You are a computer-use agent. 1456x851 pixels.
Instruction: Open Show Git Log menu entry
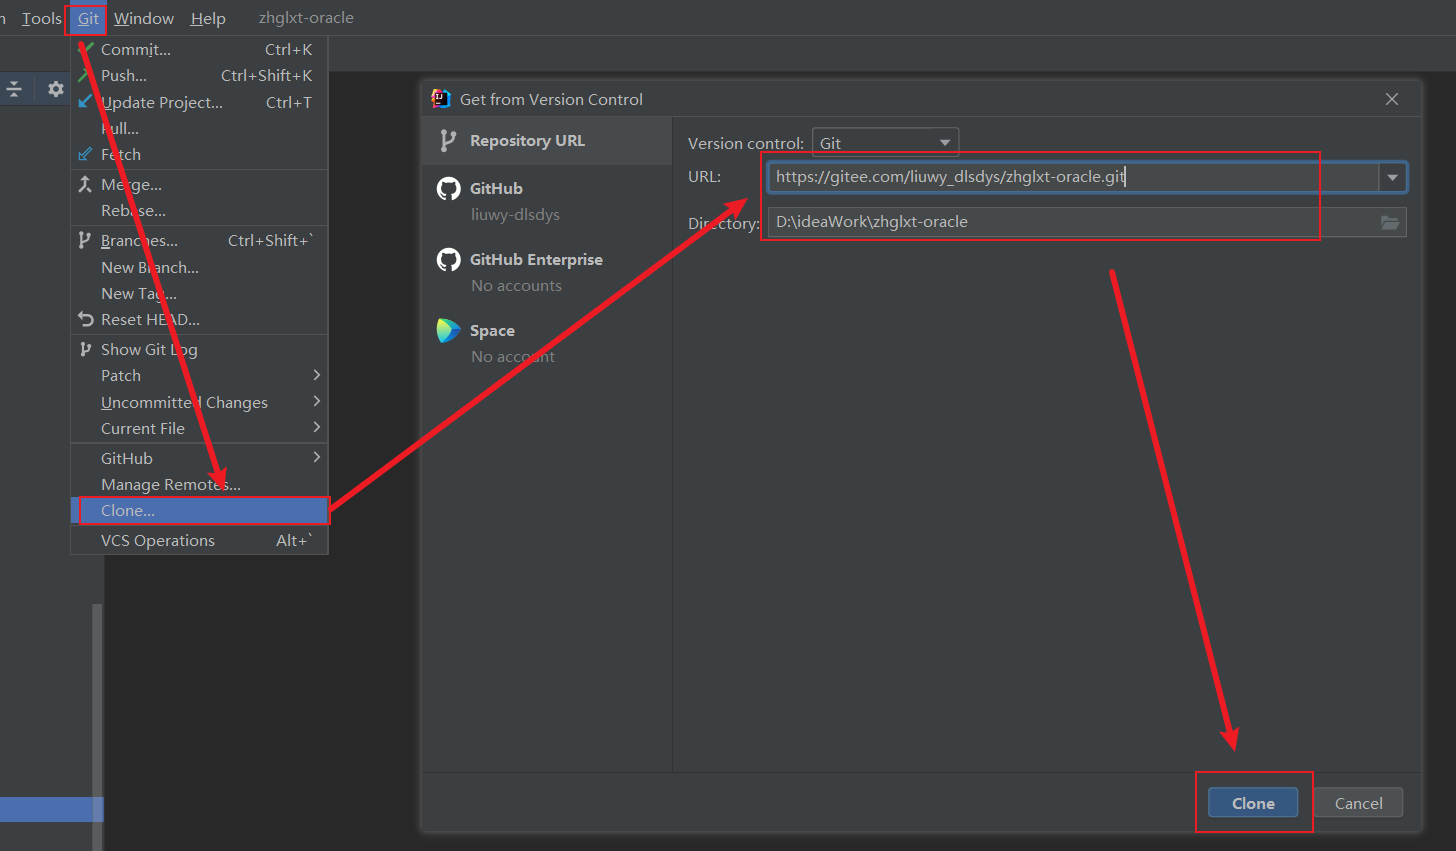pos(199,349)
